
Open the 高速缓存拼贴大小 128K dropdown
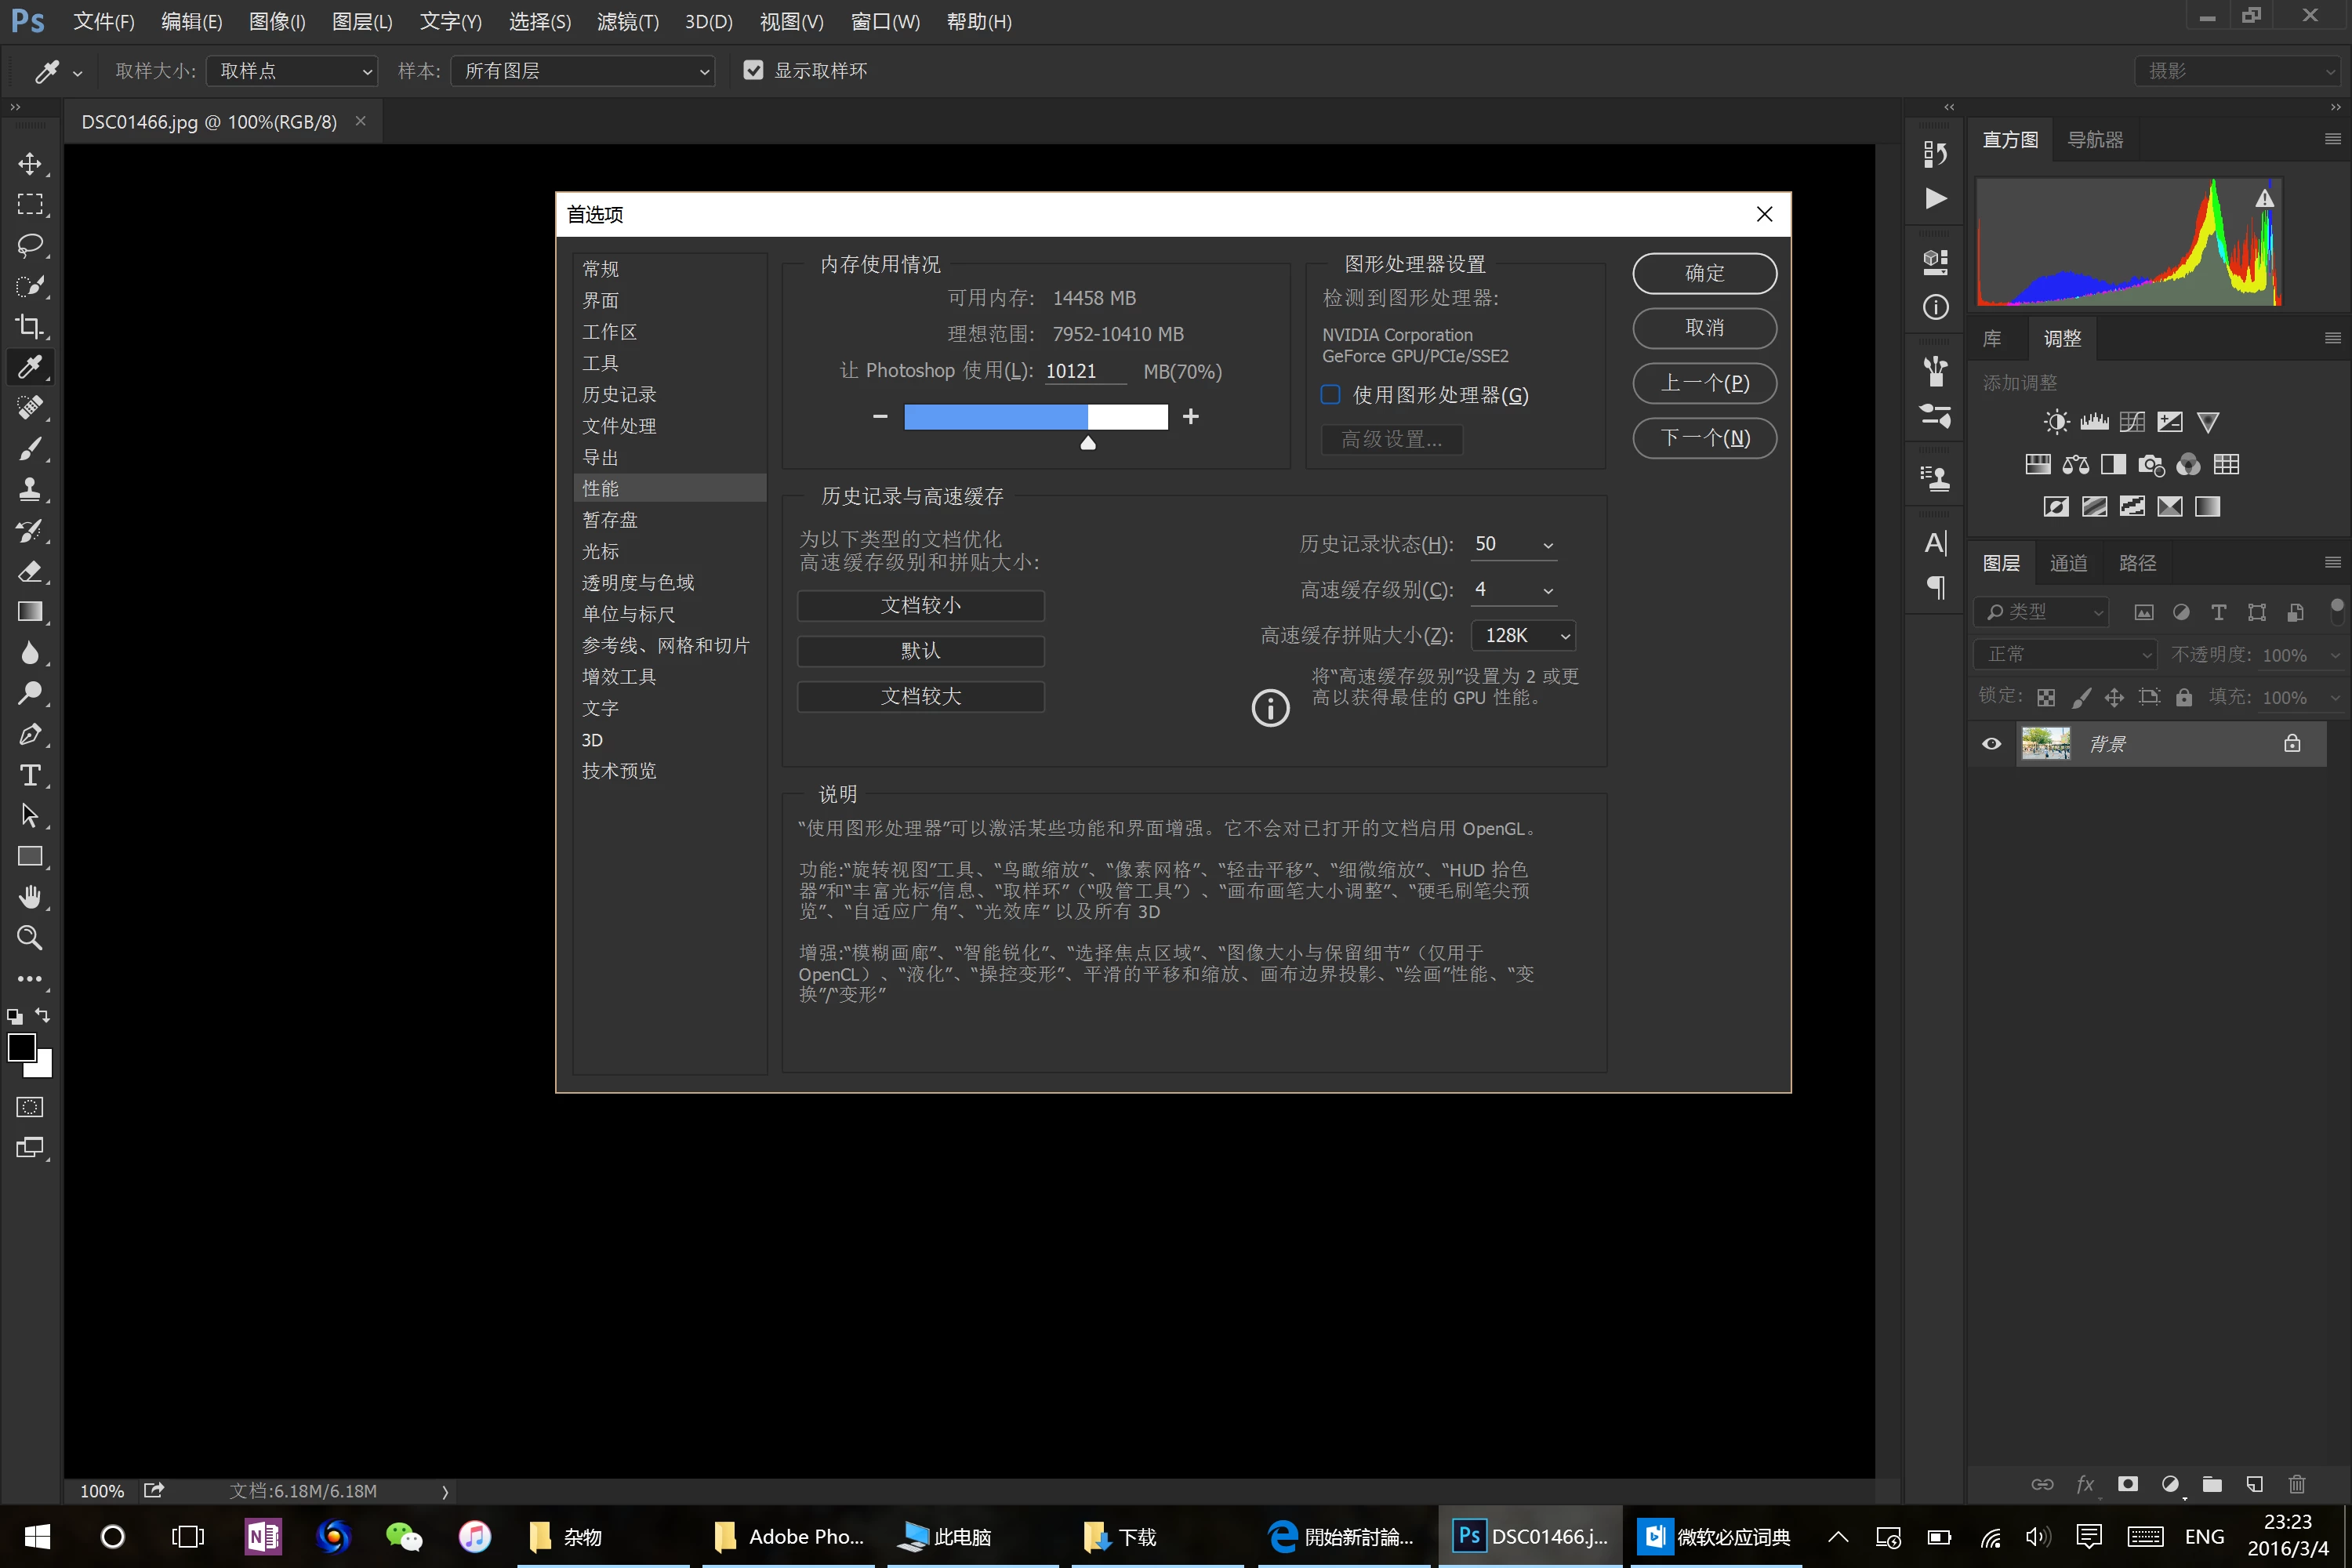click(x=1523, y=635)
